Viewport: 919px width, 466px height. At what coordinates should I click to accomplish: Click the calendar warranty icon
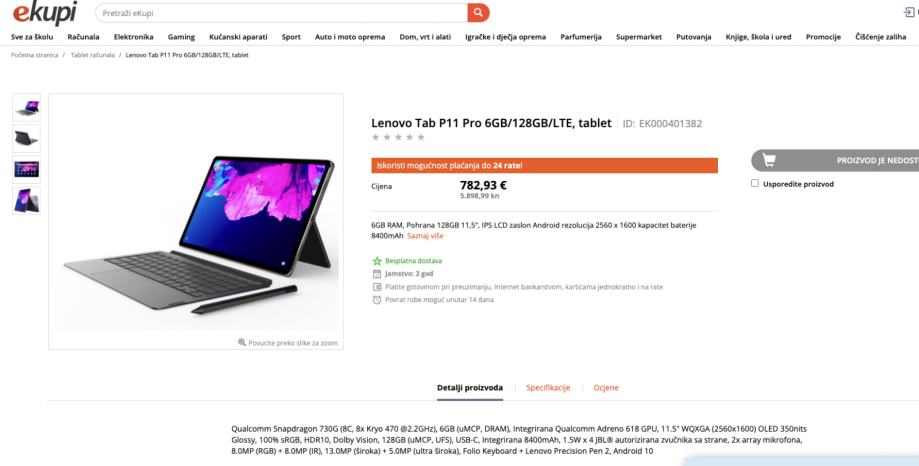click(377, 274)
